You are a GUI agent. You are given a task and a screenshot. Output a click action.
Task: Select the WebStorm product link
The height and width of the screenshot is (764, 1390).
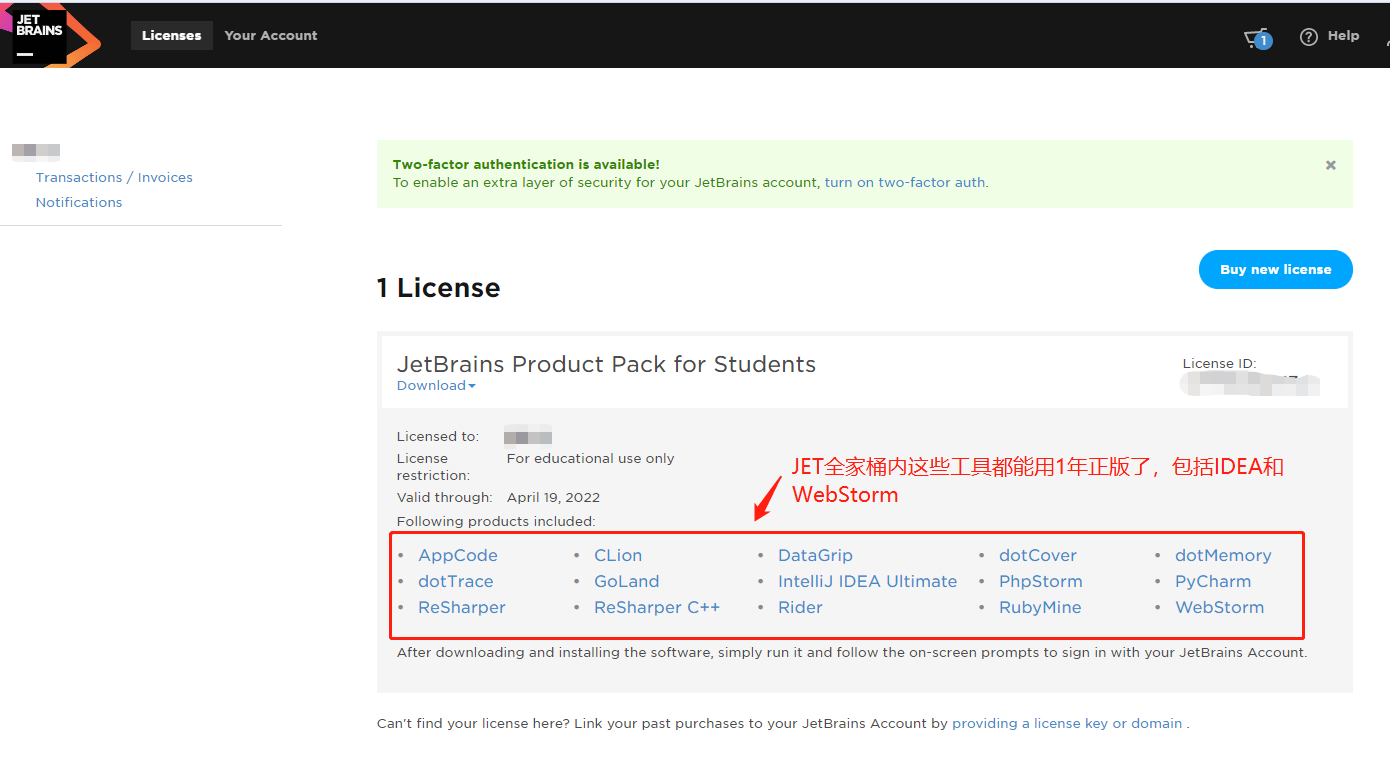point(1219,607)
